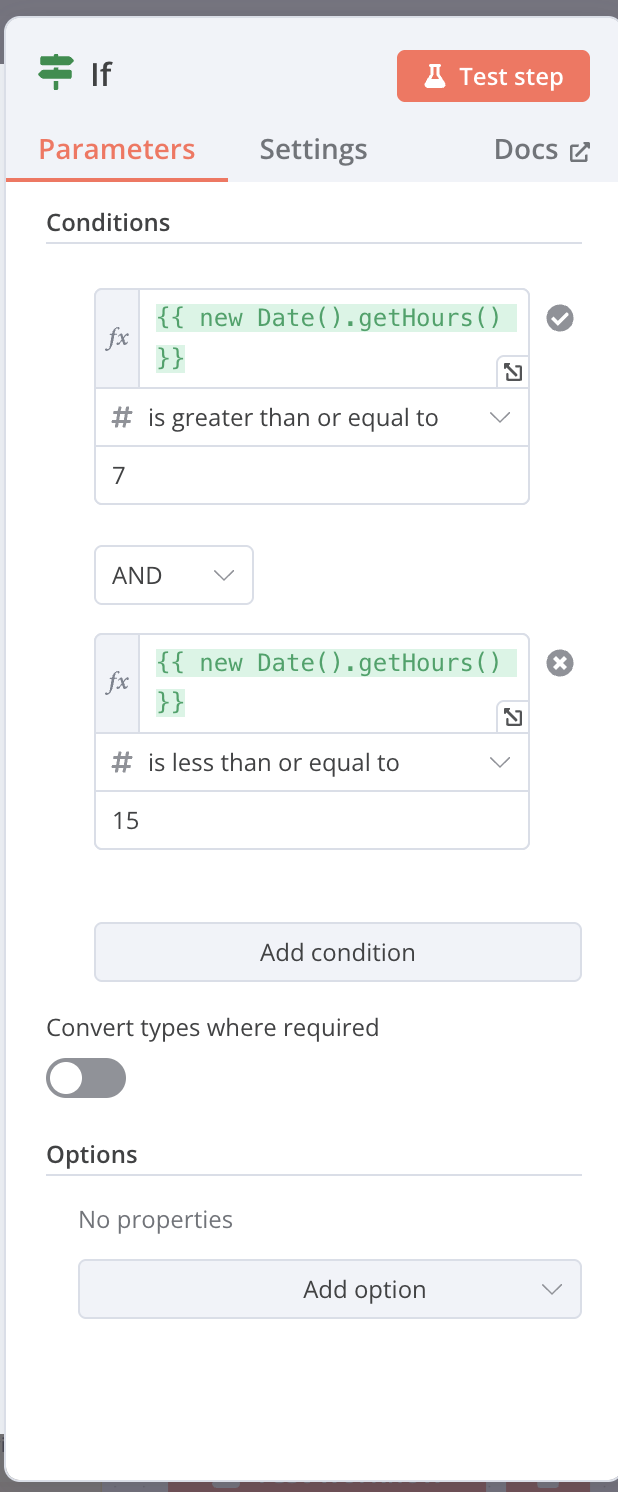Screen dimensions: 618x1492
Task: Switch to the Settings tab
Action: [313, 150]
